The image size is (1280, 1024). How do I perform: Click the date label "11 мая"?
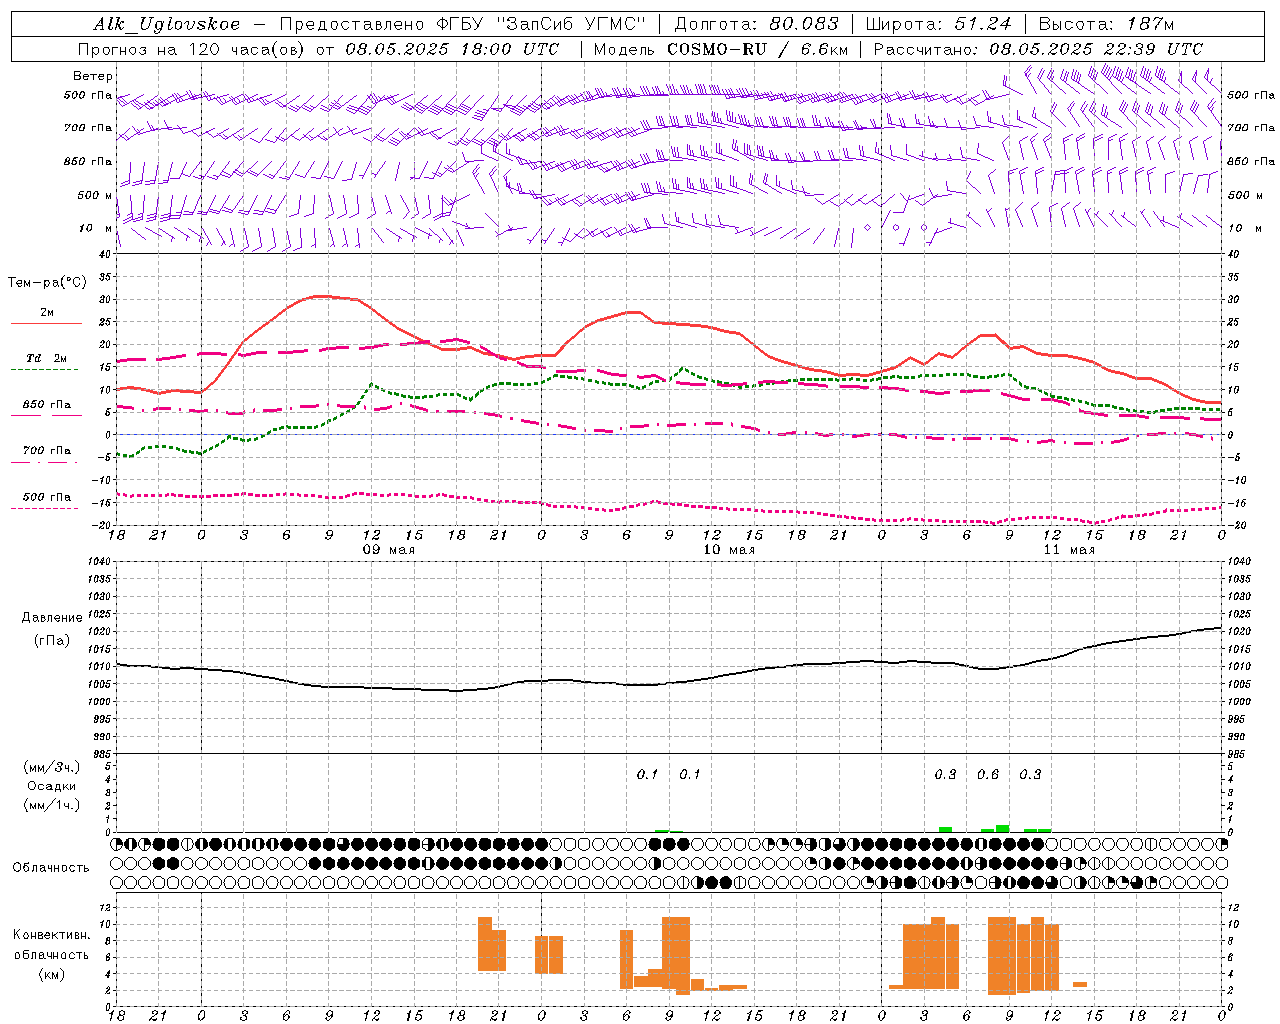[1069, 550]
